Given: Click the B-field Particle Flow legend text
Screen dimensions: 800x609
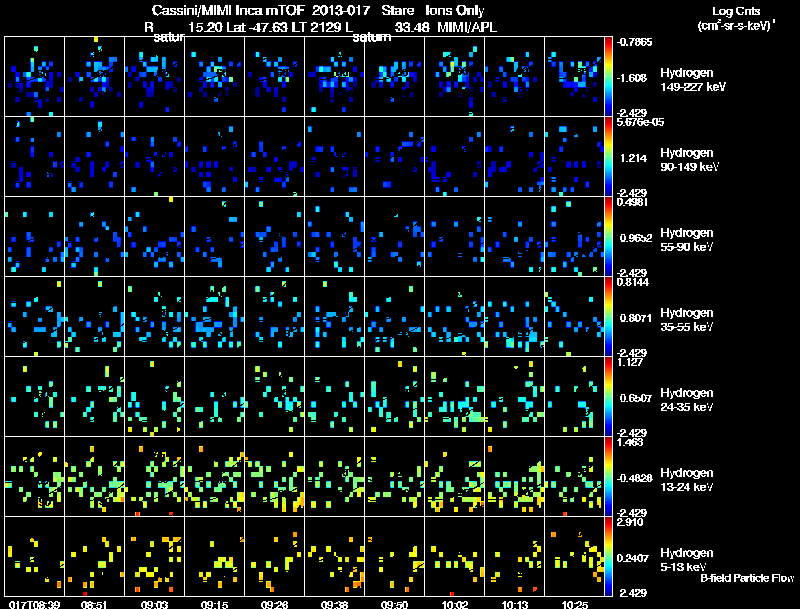Looking at the screenshot, I should (747, 578).
